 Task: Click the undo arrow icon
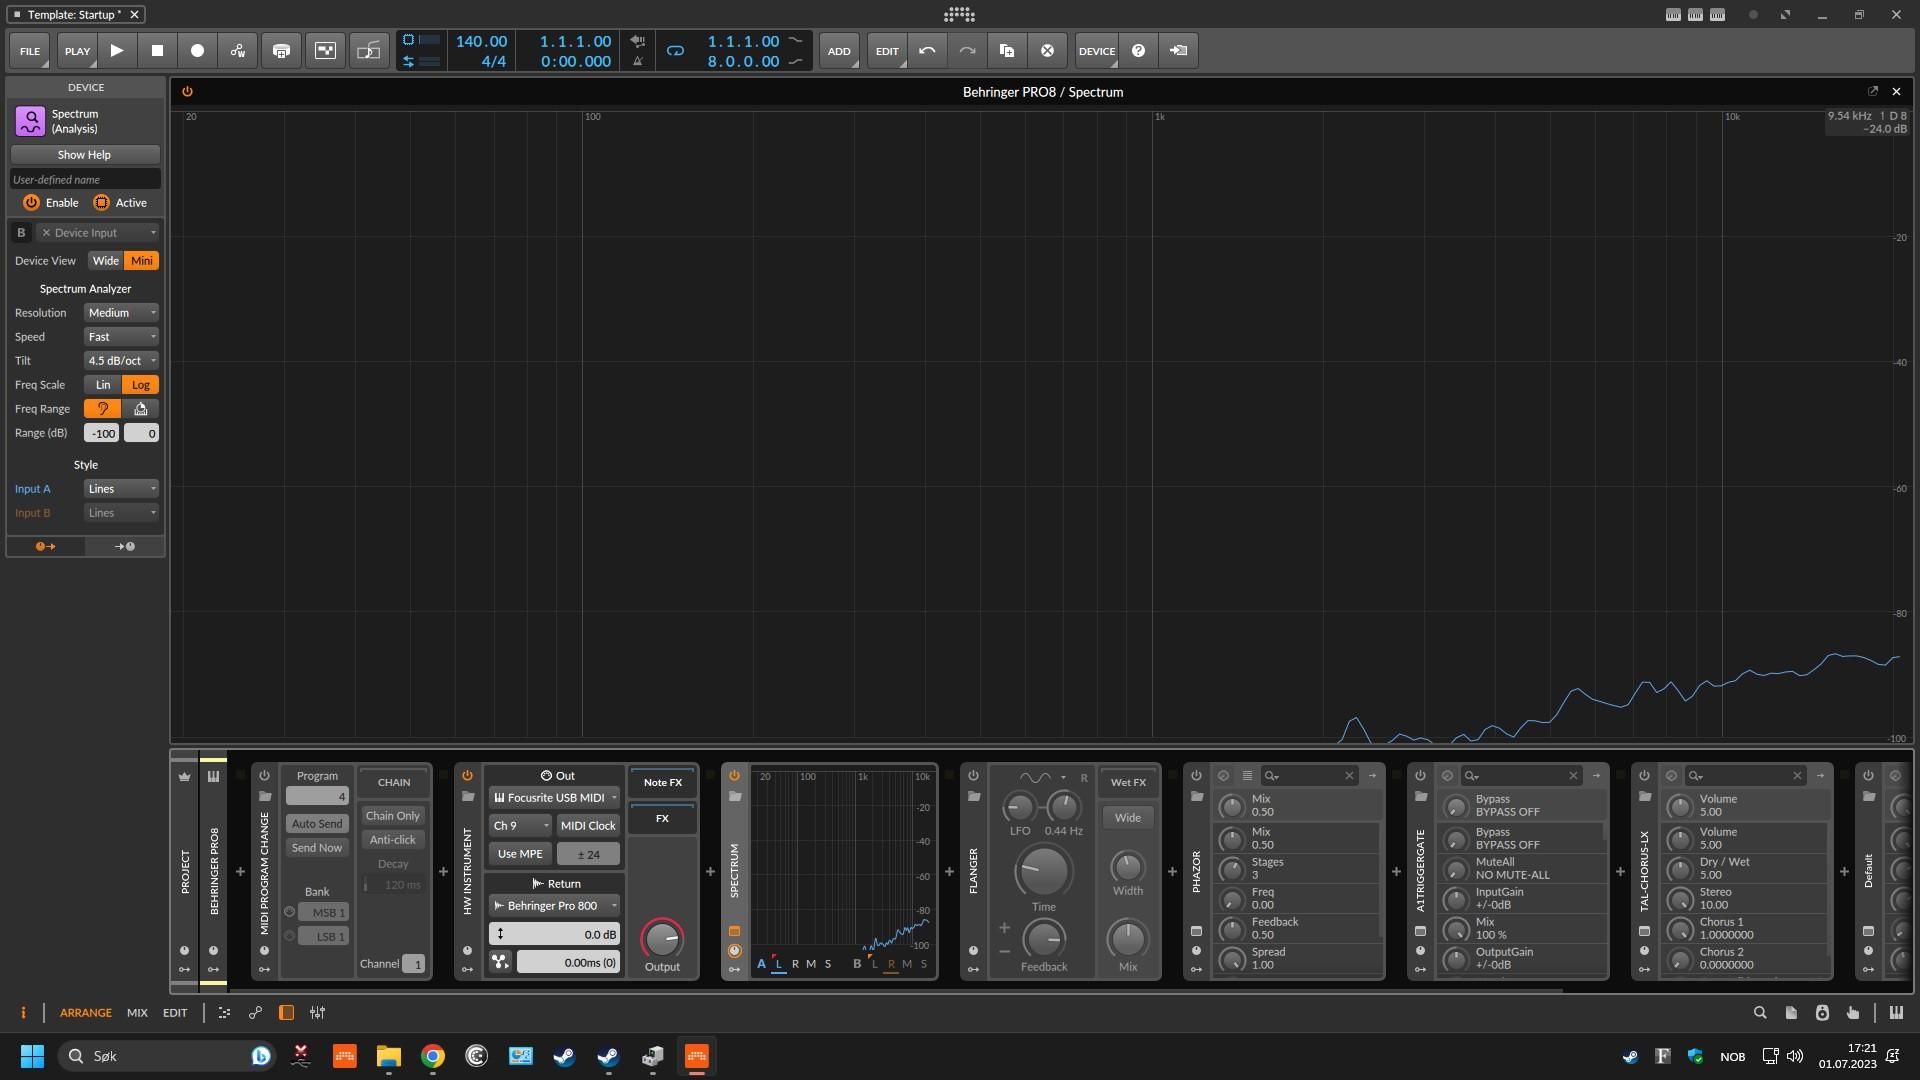click(927, 51)
